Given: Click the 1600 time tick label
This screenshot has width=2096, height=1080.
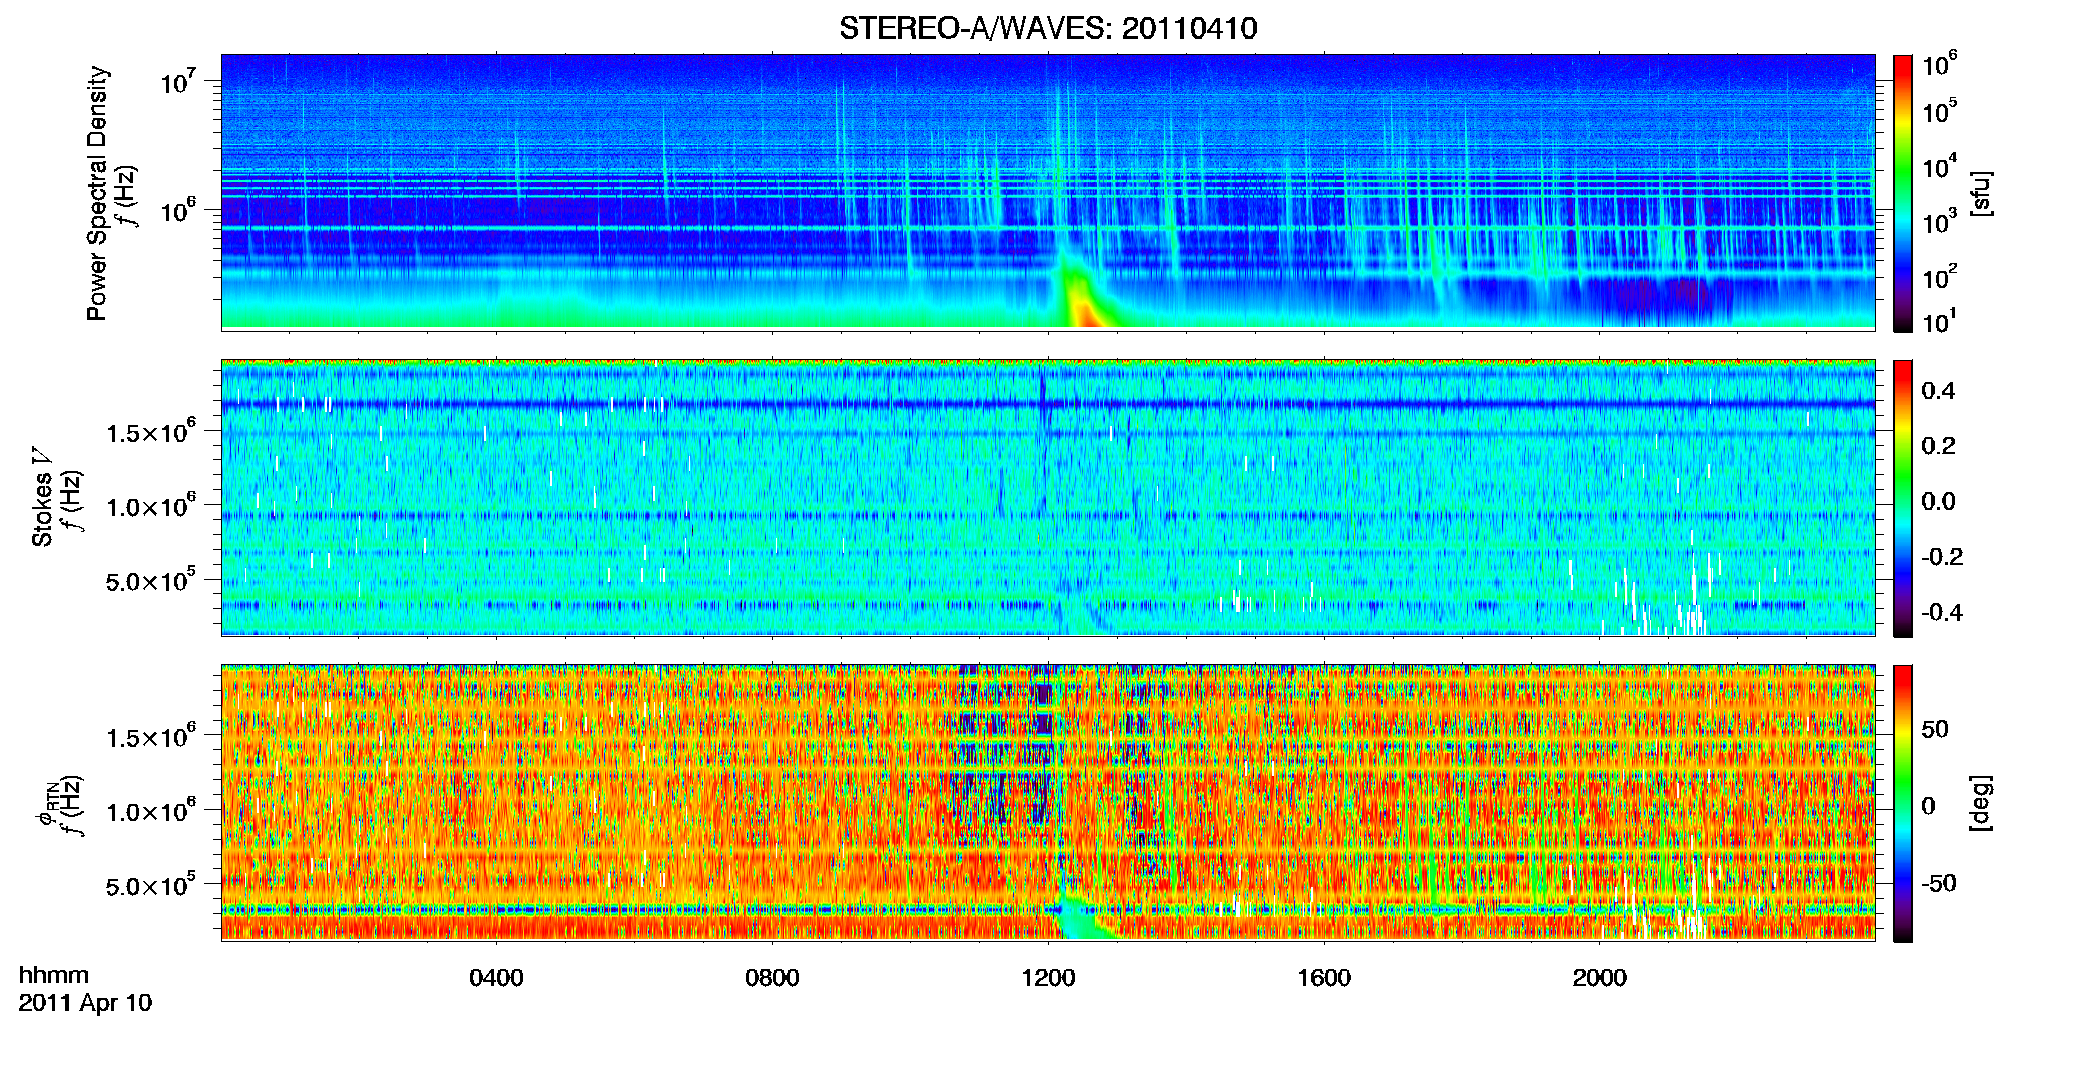Looking at the screenshot, I should tap(1324, 978).
